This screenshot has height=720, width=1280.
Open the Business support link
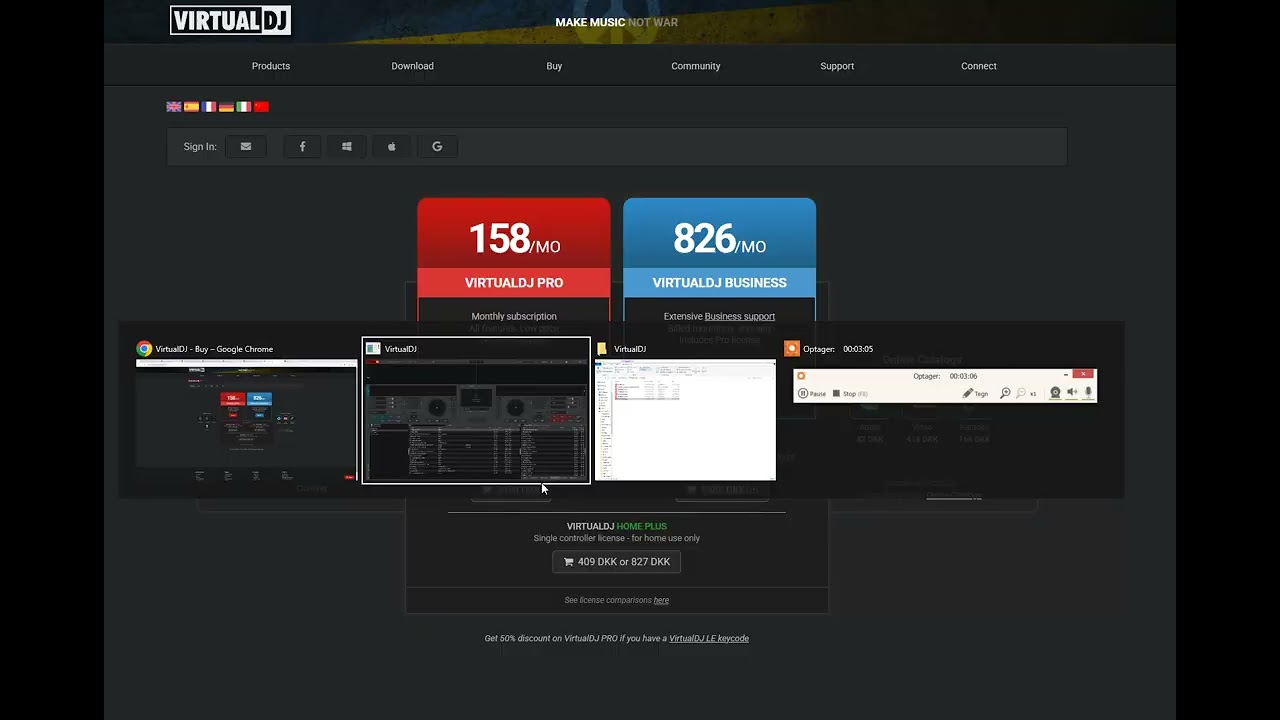(740, 317)
